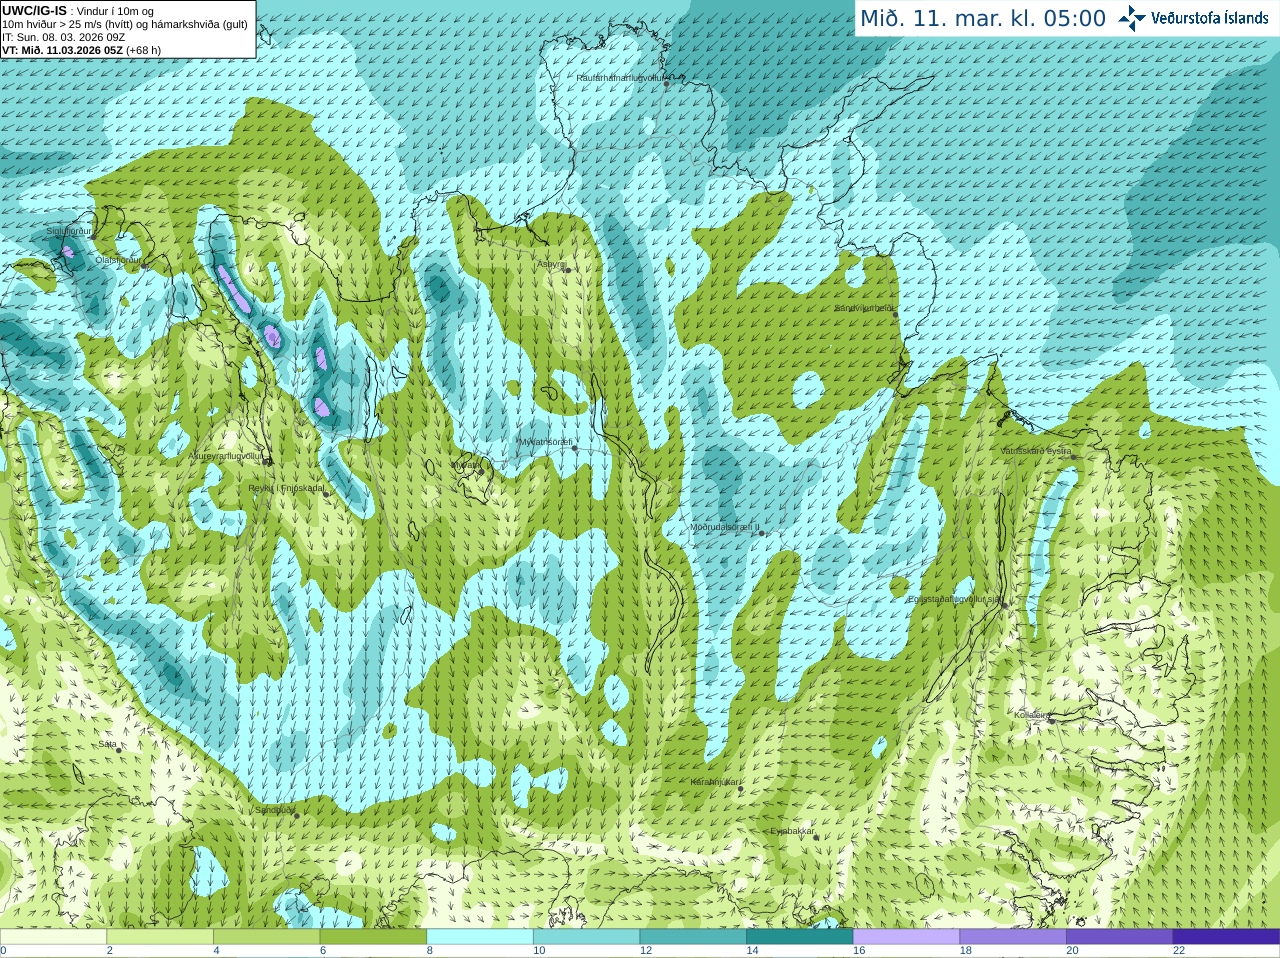The width and height of the screenshot is (1280, 958).
Task: Click the Mývatnsöræfi station label
Action: pos(545,442)
